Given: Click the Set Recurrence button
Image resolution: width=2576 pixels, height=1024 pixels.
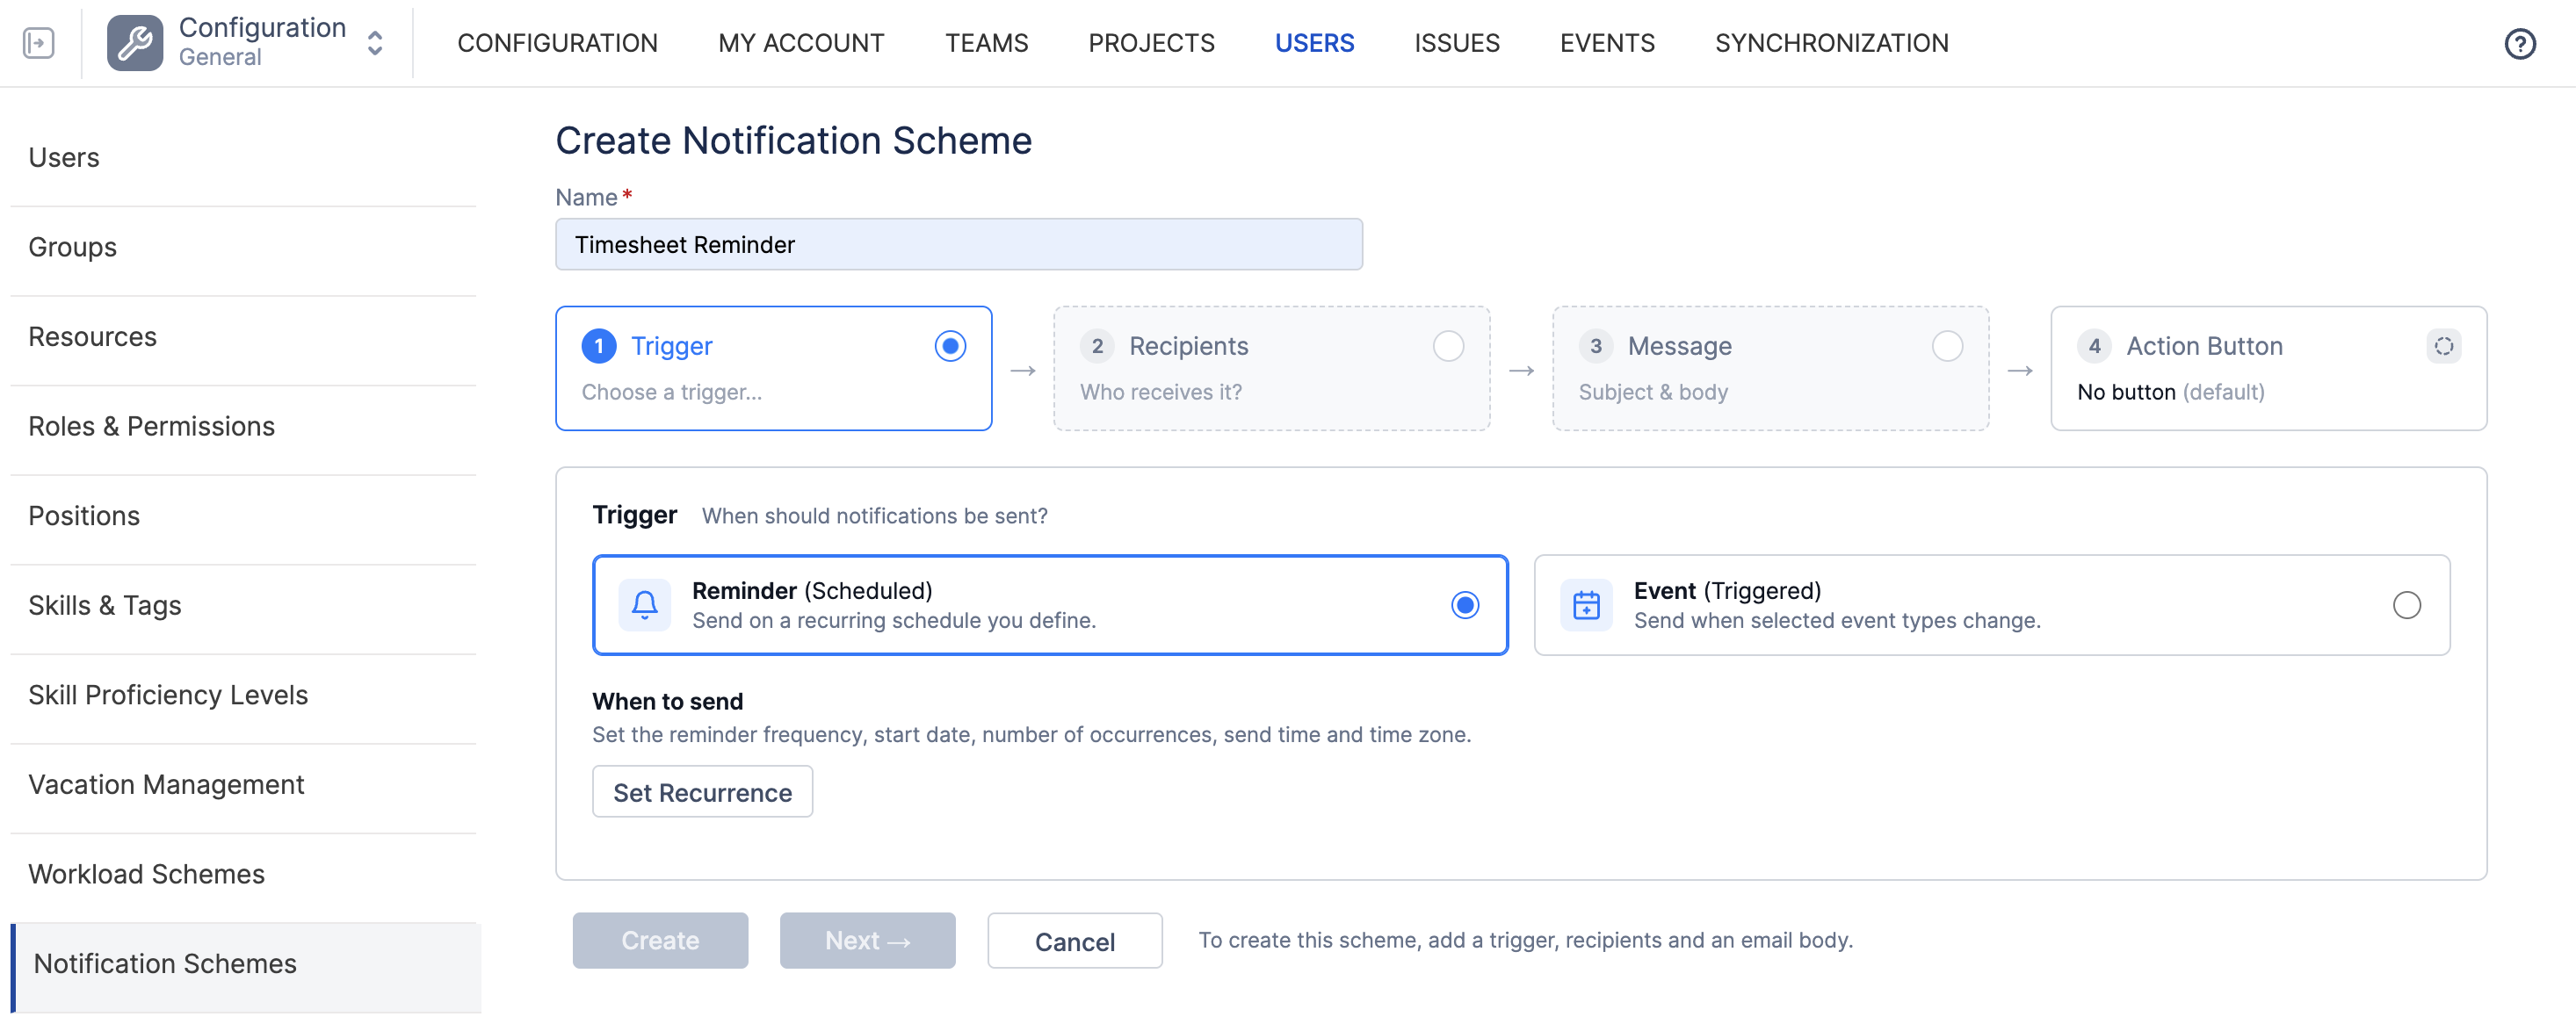Looking at the screenshot, I should pyautogui.click(x=702, y=792).
